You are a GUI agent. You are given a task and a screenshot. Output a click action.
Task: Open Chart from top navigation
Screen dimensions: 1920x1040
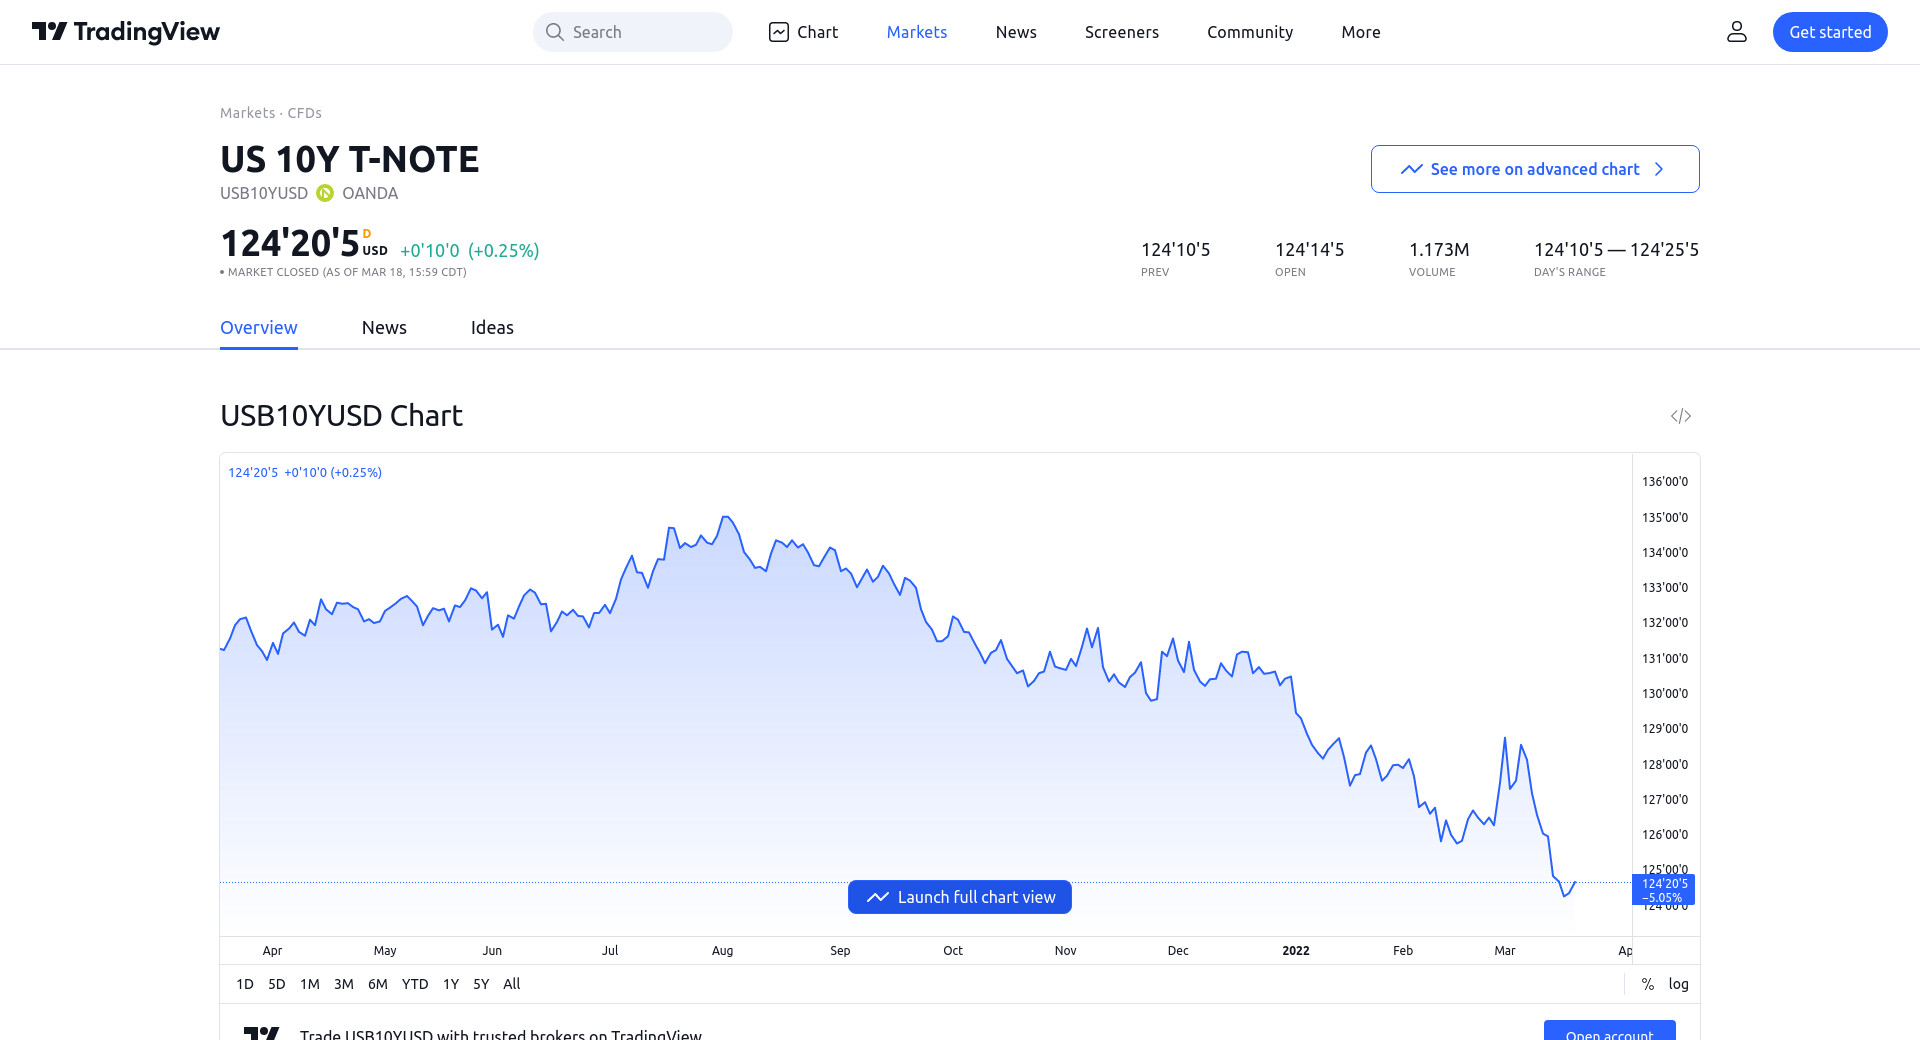[x=803, y=32]
